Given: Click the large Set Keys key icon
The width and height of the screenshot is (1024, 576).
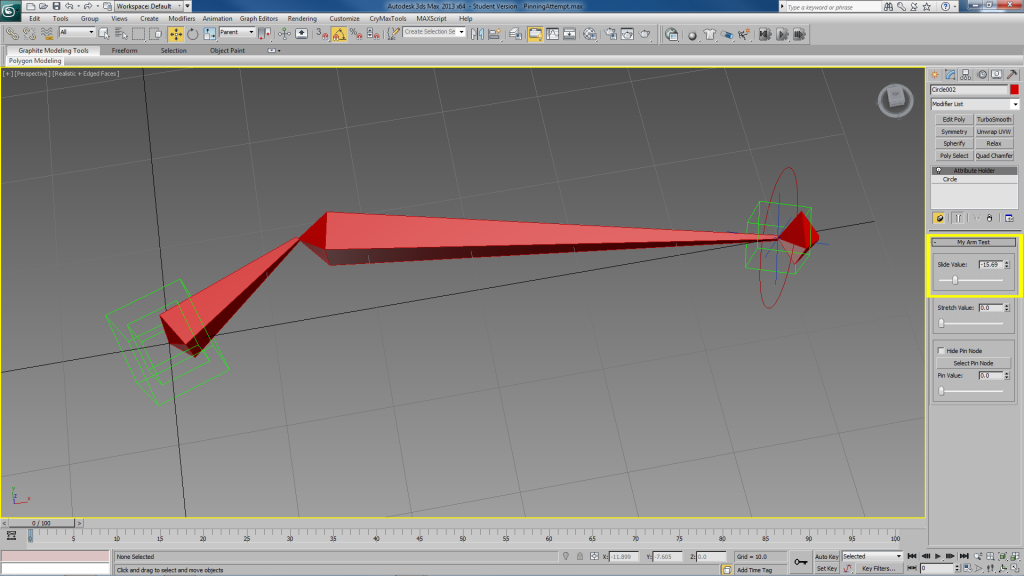Looking at the screenshot, I should (x=801, y=562).
